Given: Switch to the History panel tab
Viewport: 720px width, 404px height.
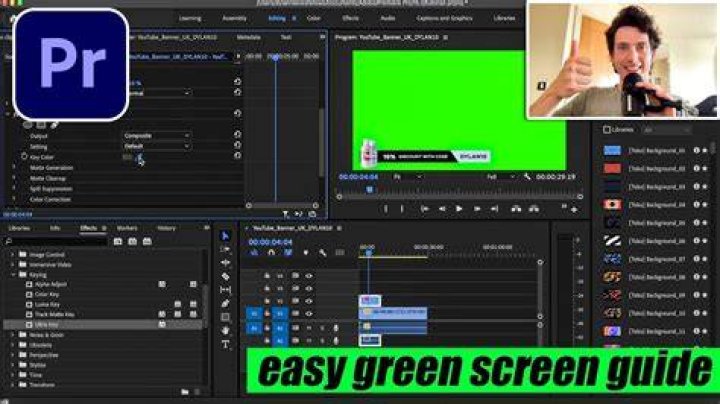Looking at the screenshot, I should (x=166, y=228).
